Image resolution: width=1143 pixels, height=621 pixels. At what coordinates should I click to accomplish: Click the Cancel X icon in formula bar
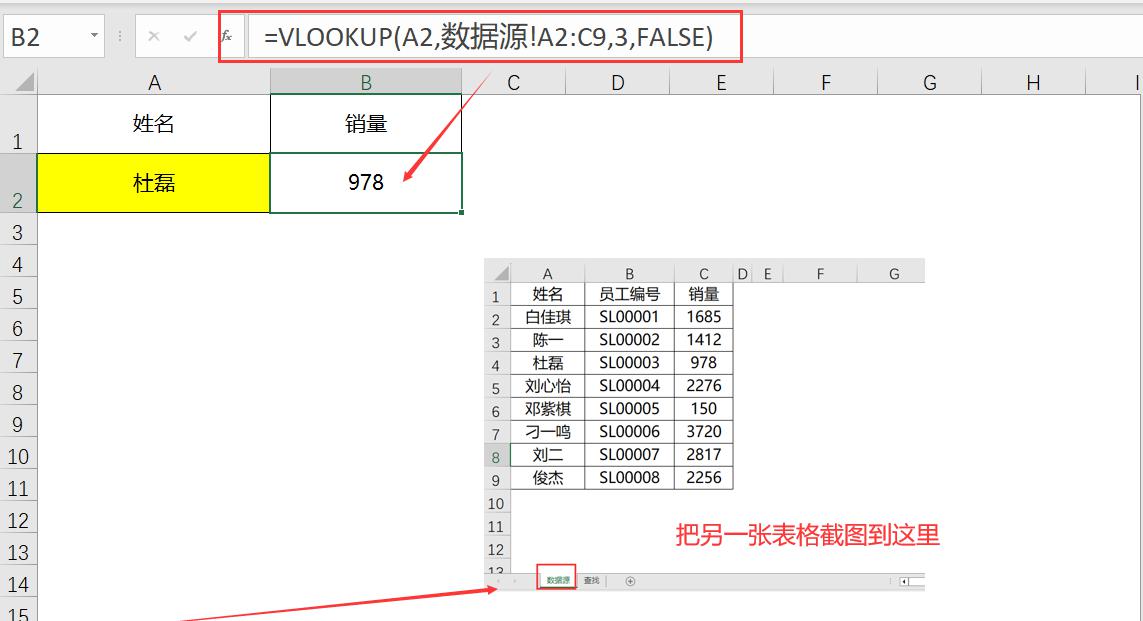(x=154, y=36)
